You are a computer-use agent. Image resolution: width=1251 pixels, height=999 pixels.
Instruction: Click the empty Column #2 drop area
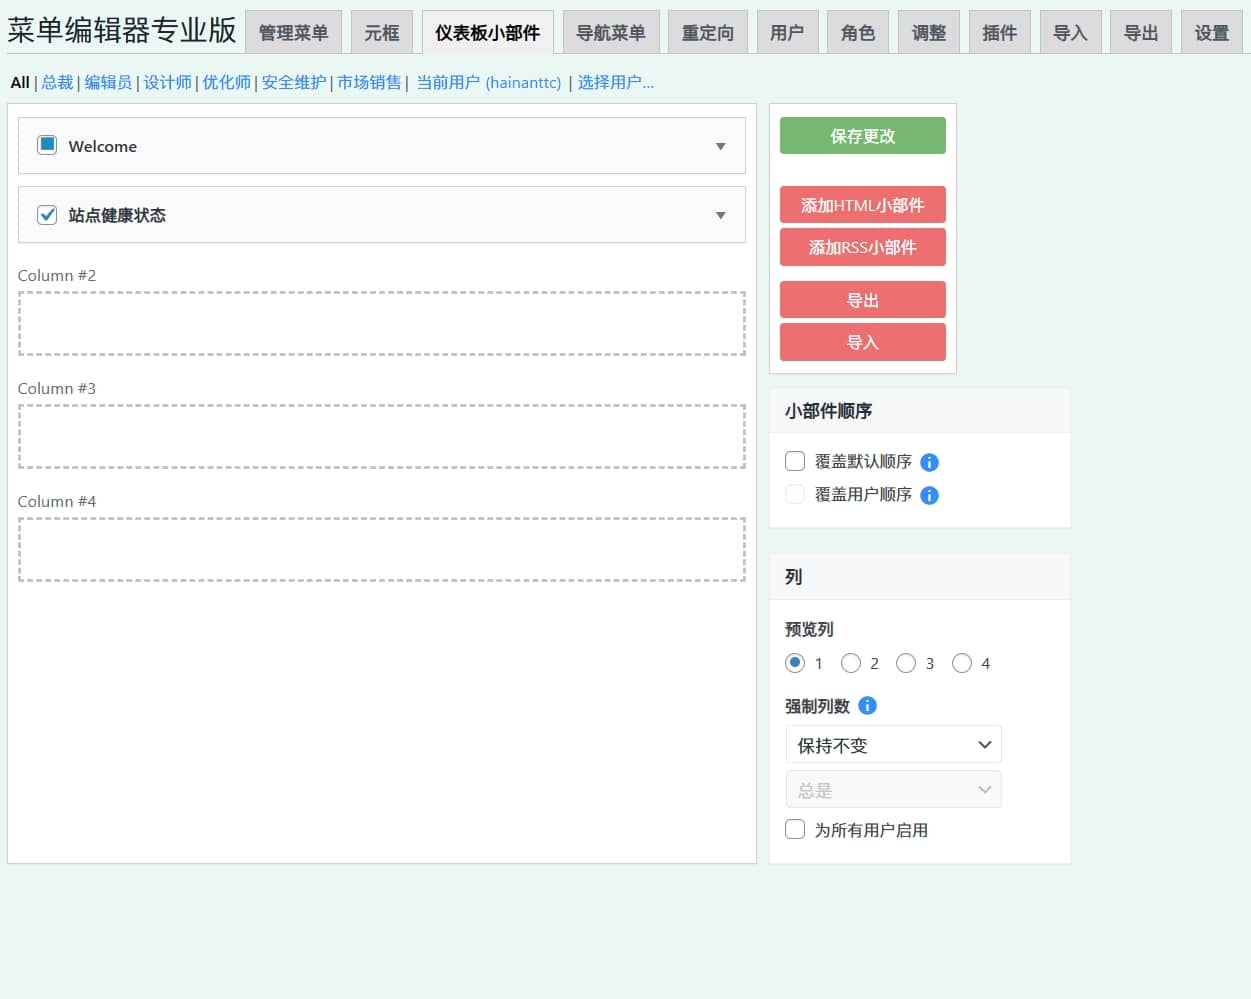click(x=381, y=323)
